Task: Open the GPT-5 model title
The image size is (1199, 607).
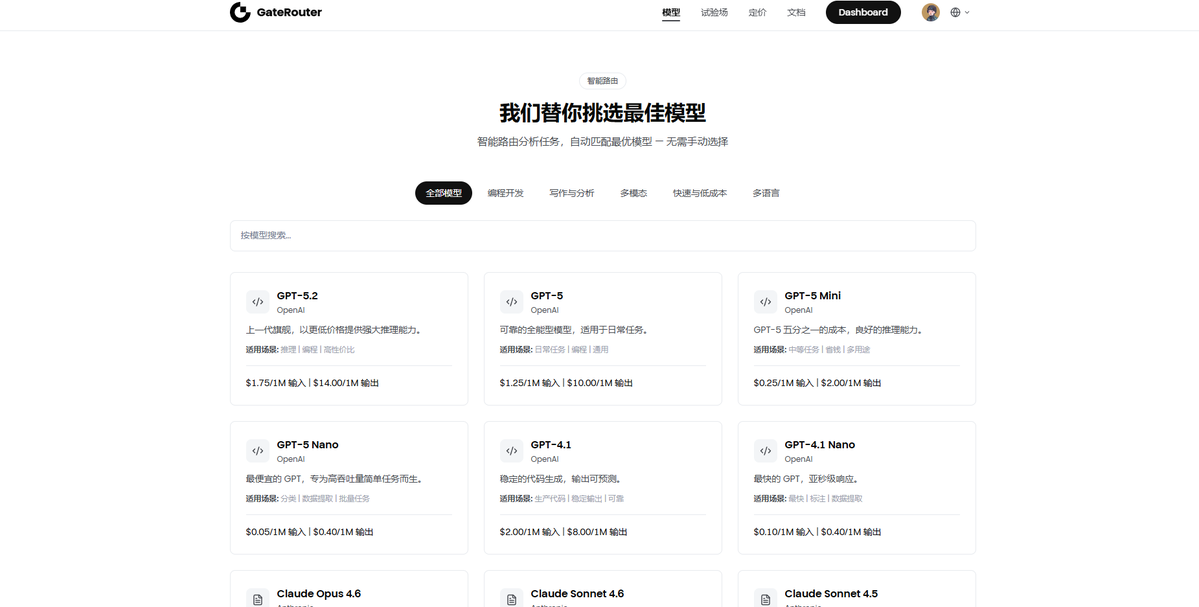Action: [547, 296]
